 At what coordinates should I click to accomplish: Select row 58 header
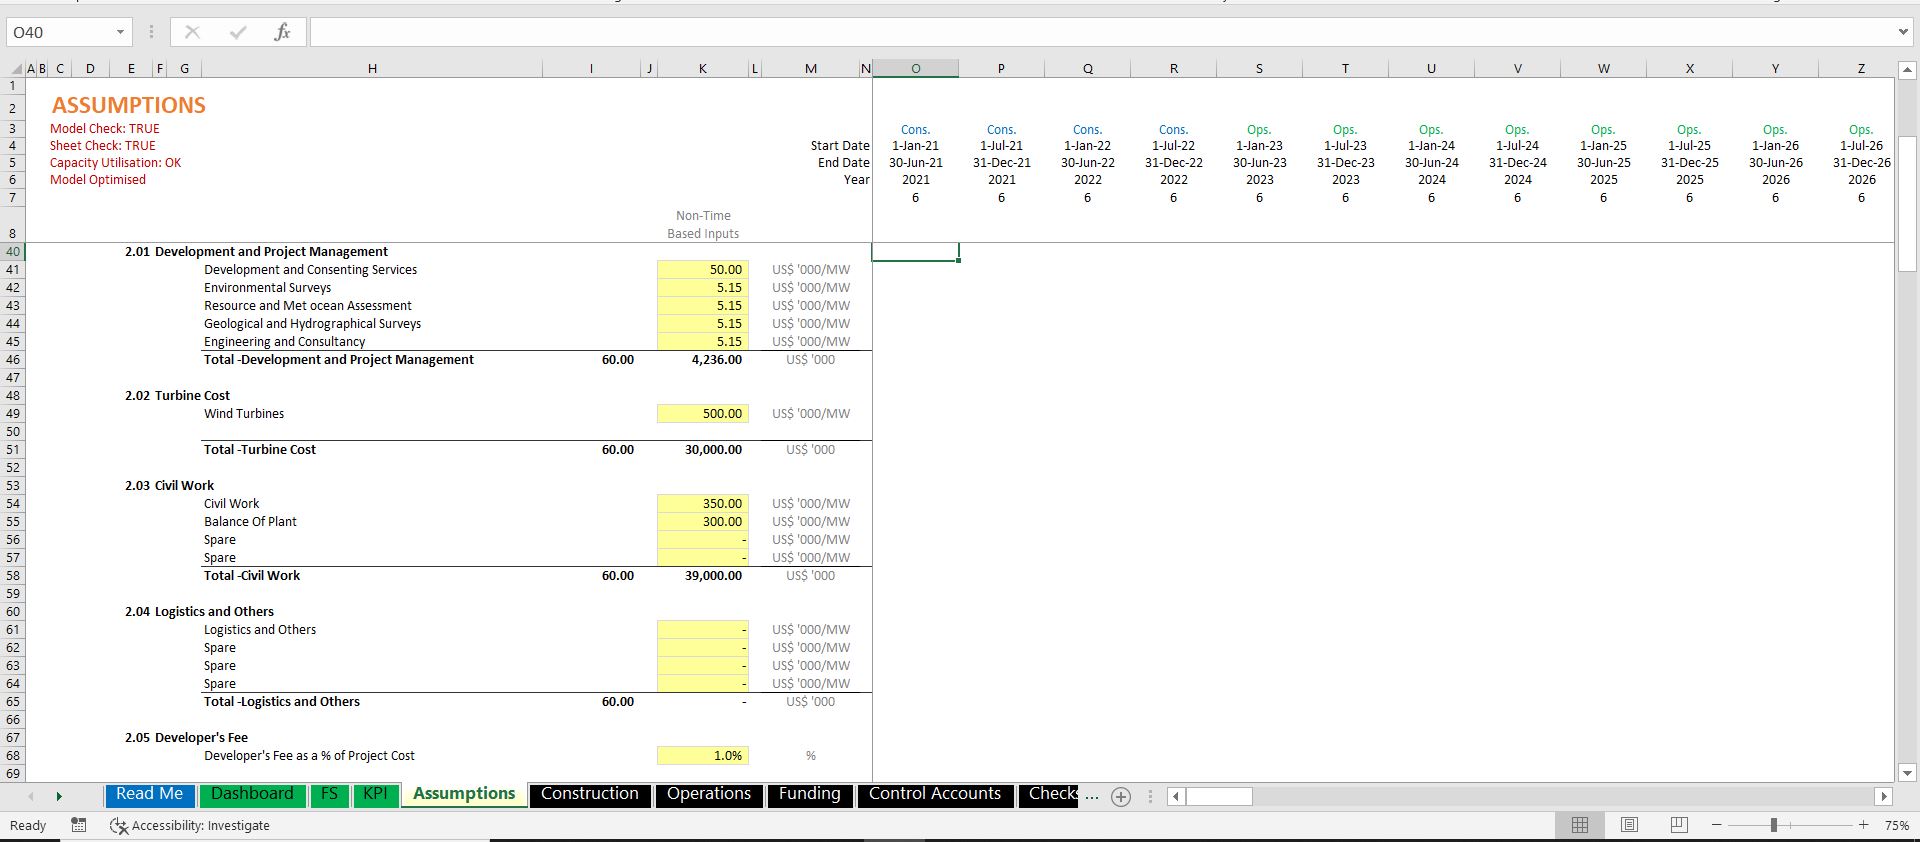click(x=13, y=576)
